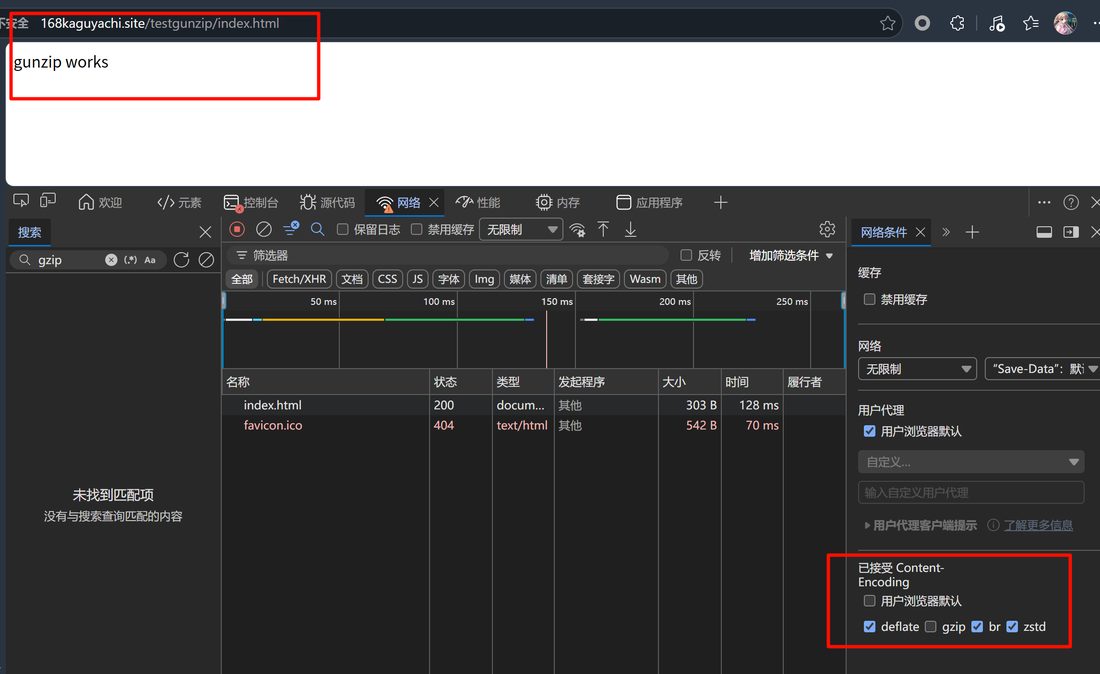Filter requests by Wasm

tap(645, 279)
